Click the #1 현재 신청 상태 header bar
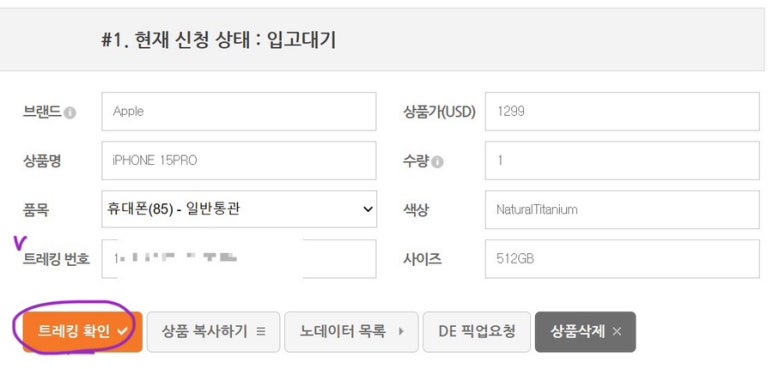Image resolution: width=773 pixels, height=369 pixels. (x=382, y=40)
